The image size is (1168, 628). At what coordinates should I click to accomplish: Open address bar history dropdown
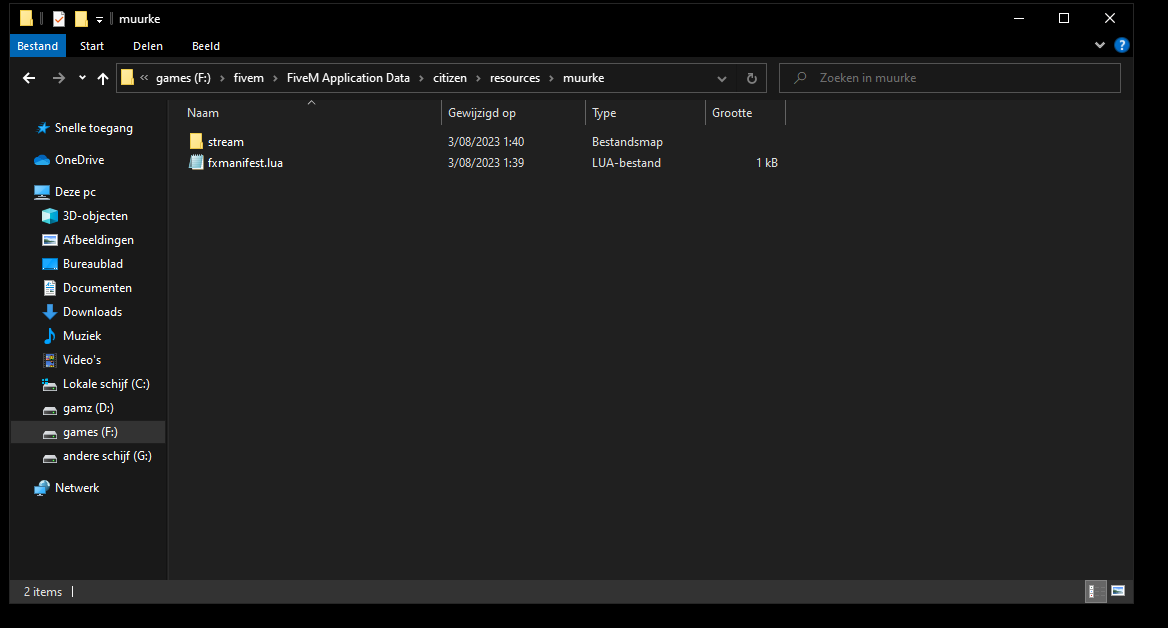(x=721, y=78)
